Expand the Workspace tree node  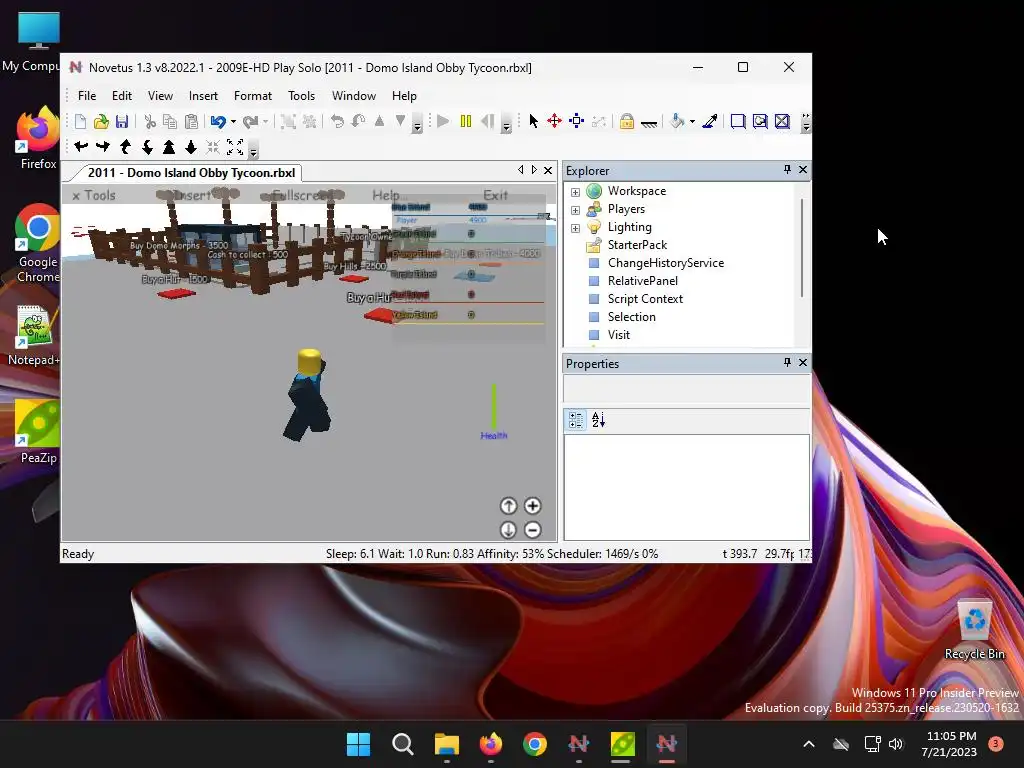(575, 192)
